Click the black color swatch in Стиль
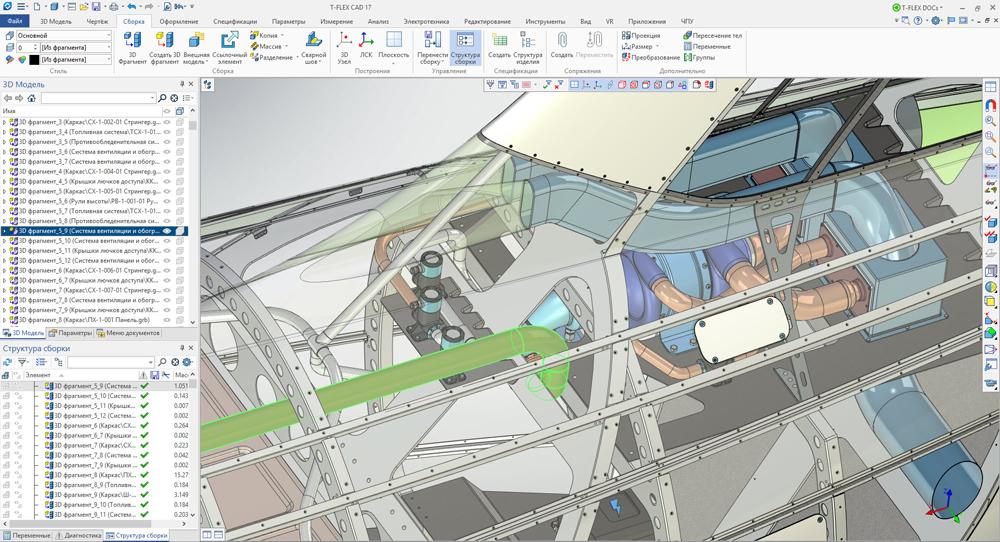Screen dimensions: 1000x542 [x=34, y=59]
